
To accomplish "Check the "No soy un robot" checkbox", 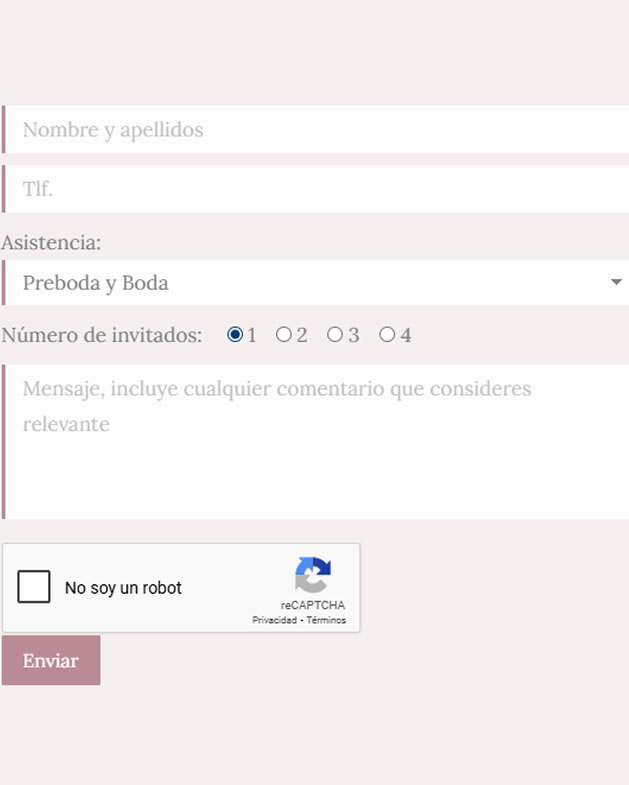I will pyautogui.click(x=34, y=587).
